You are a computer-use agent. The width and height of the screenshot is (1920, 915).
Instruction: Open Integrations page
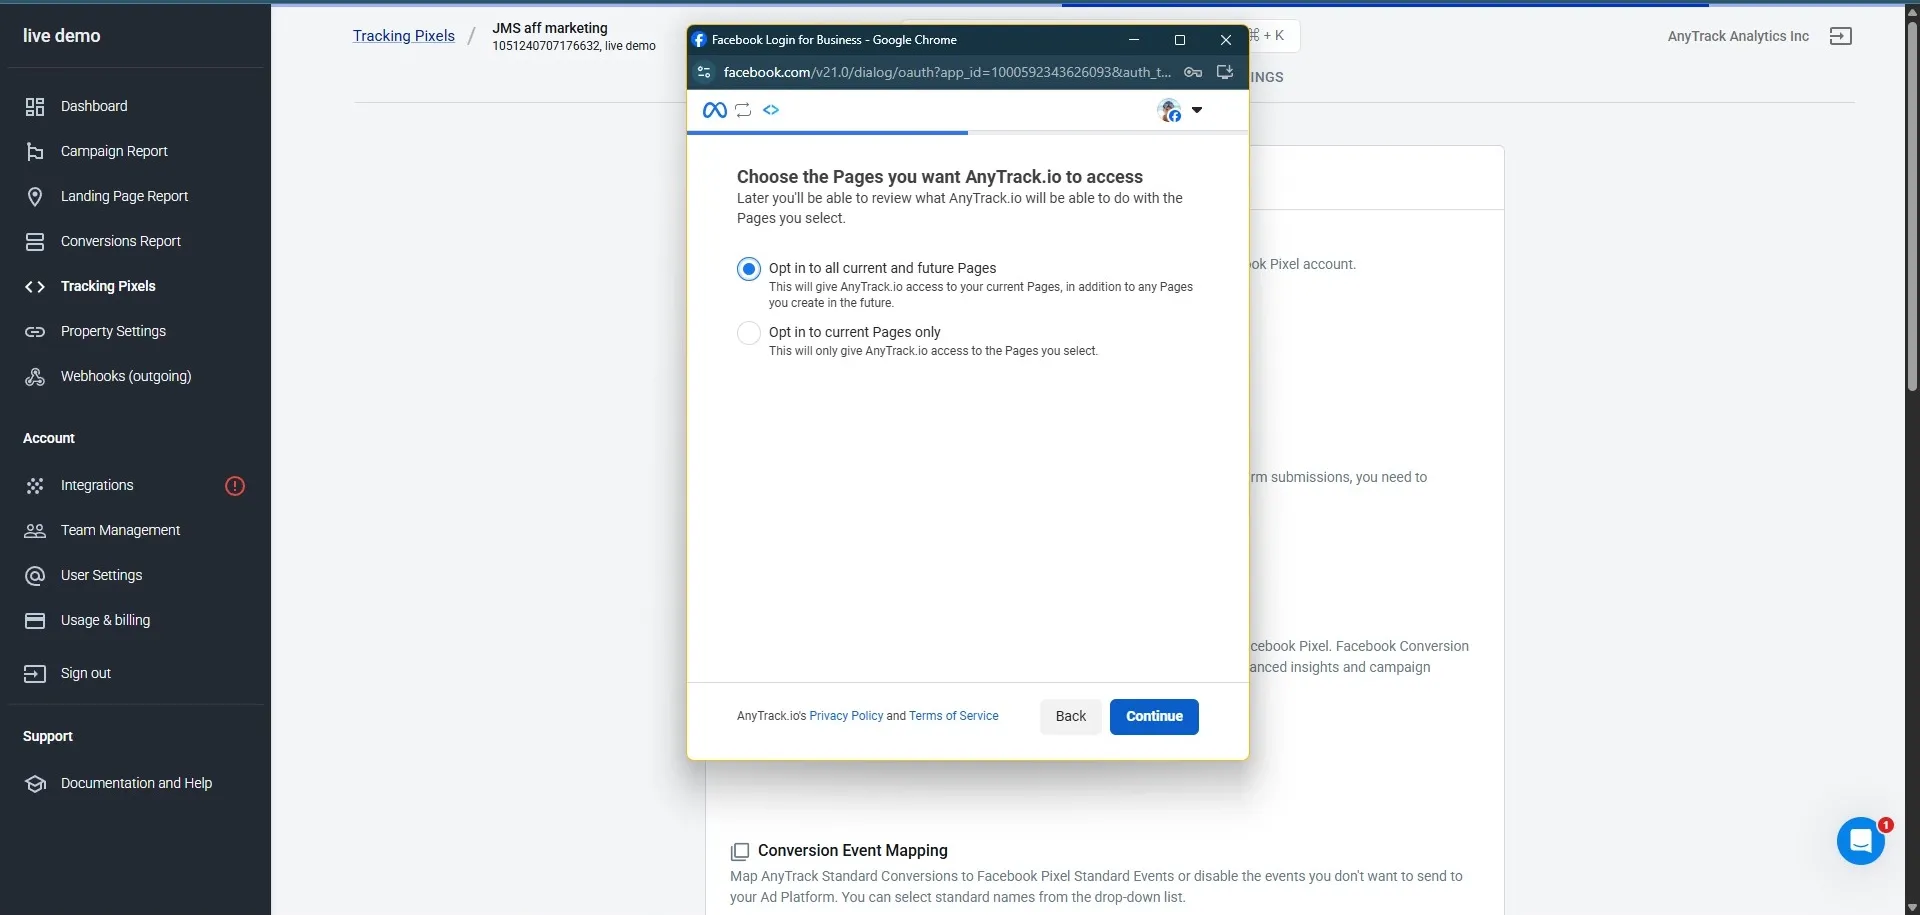click(x=97, y=485)
